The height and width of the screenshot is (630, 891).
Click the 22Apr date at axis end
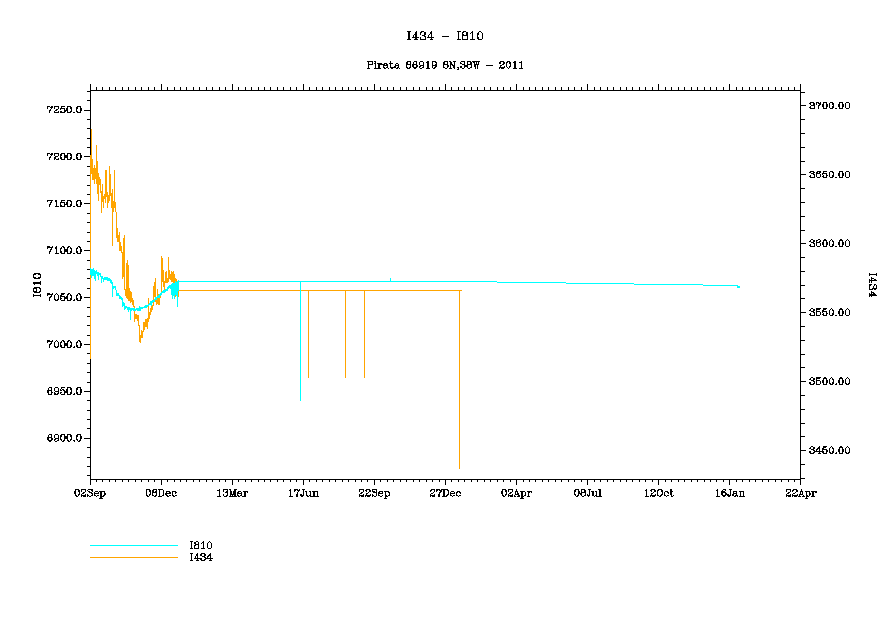(x=800, y=493)
